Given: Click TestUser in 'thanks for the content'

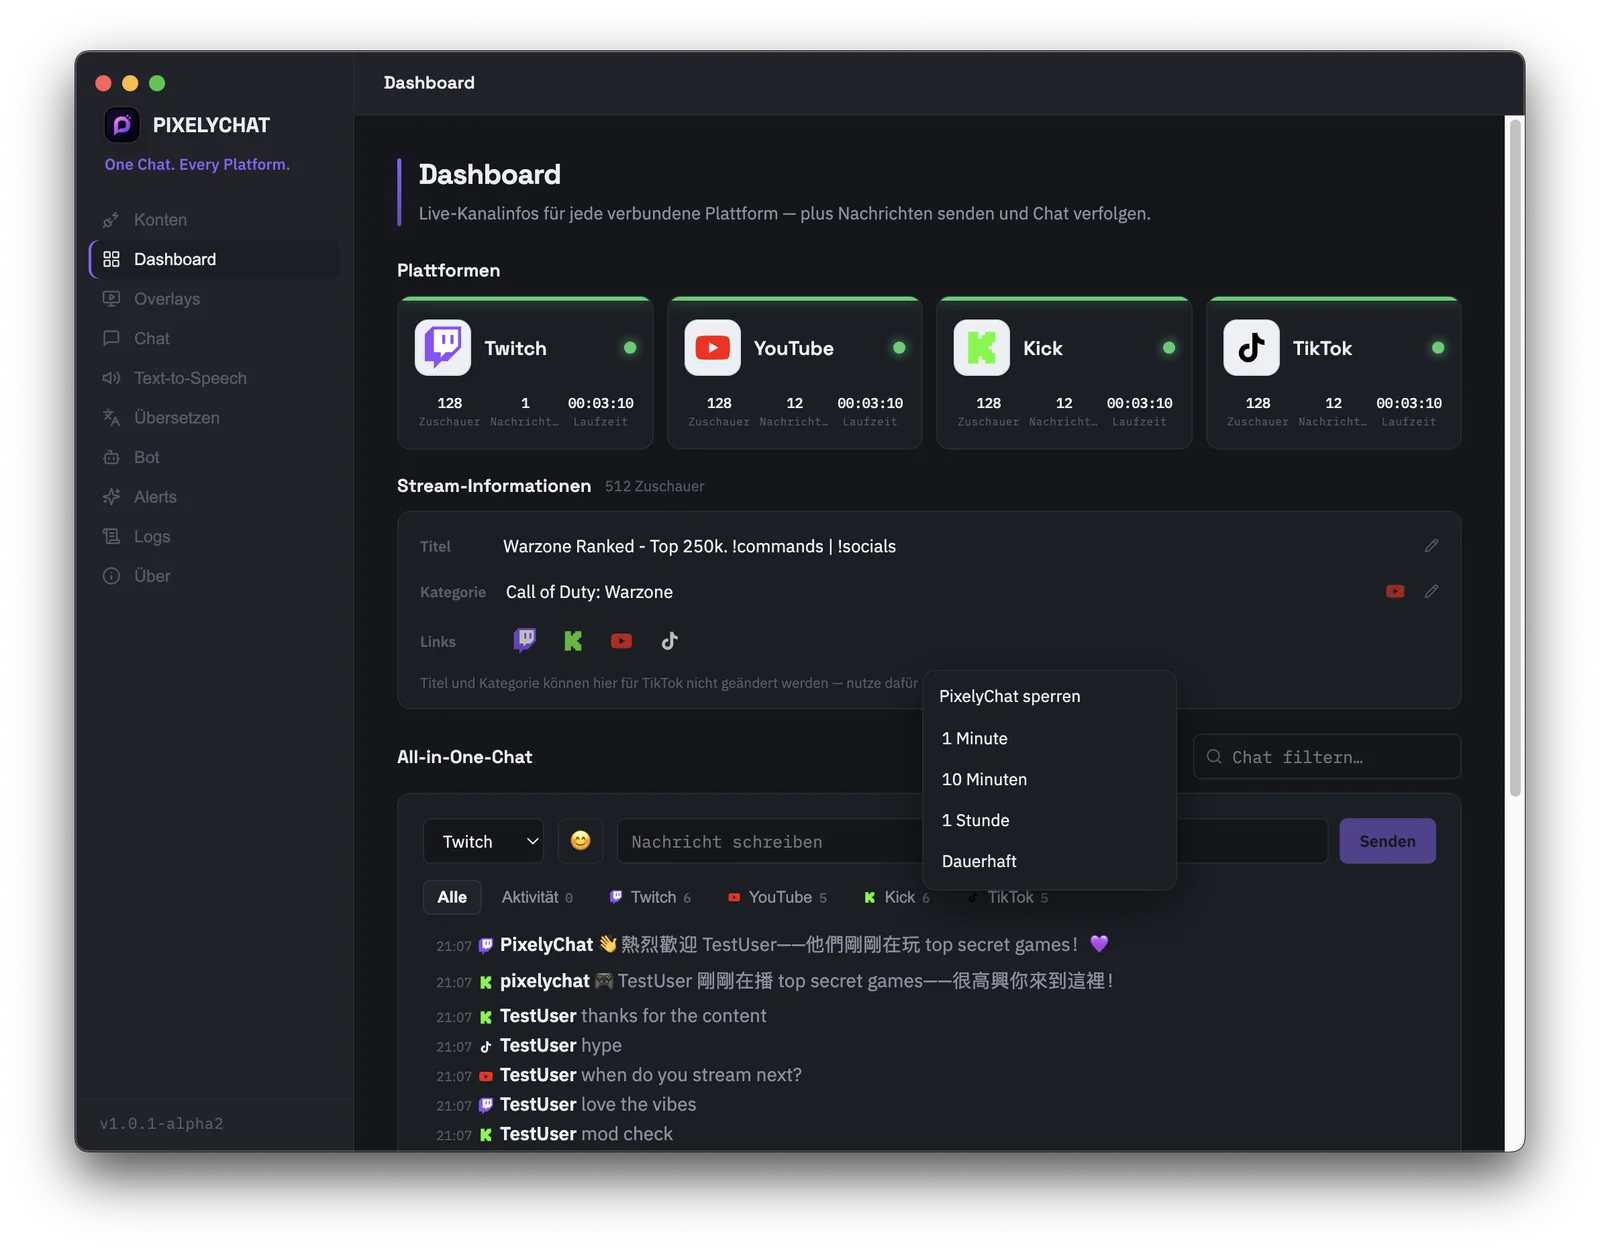Looking at the screenshot, I should tap(538, 1017).
